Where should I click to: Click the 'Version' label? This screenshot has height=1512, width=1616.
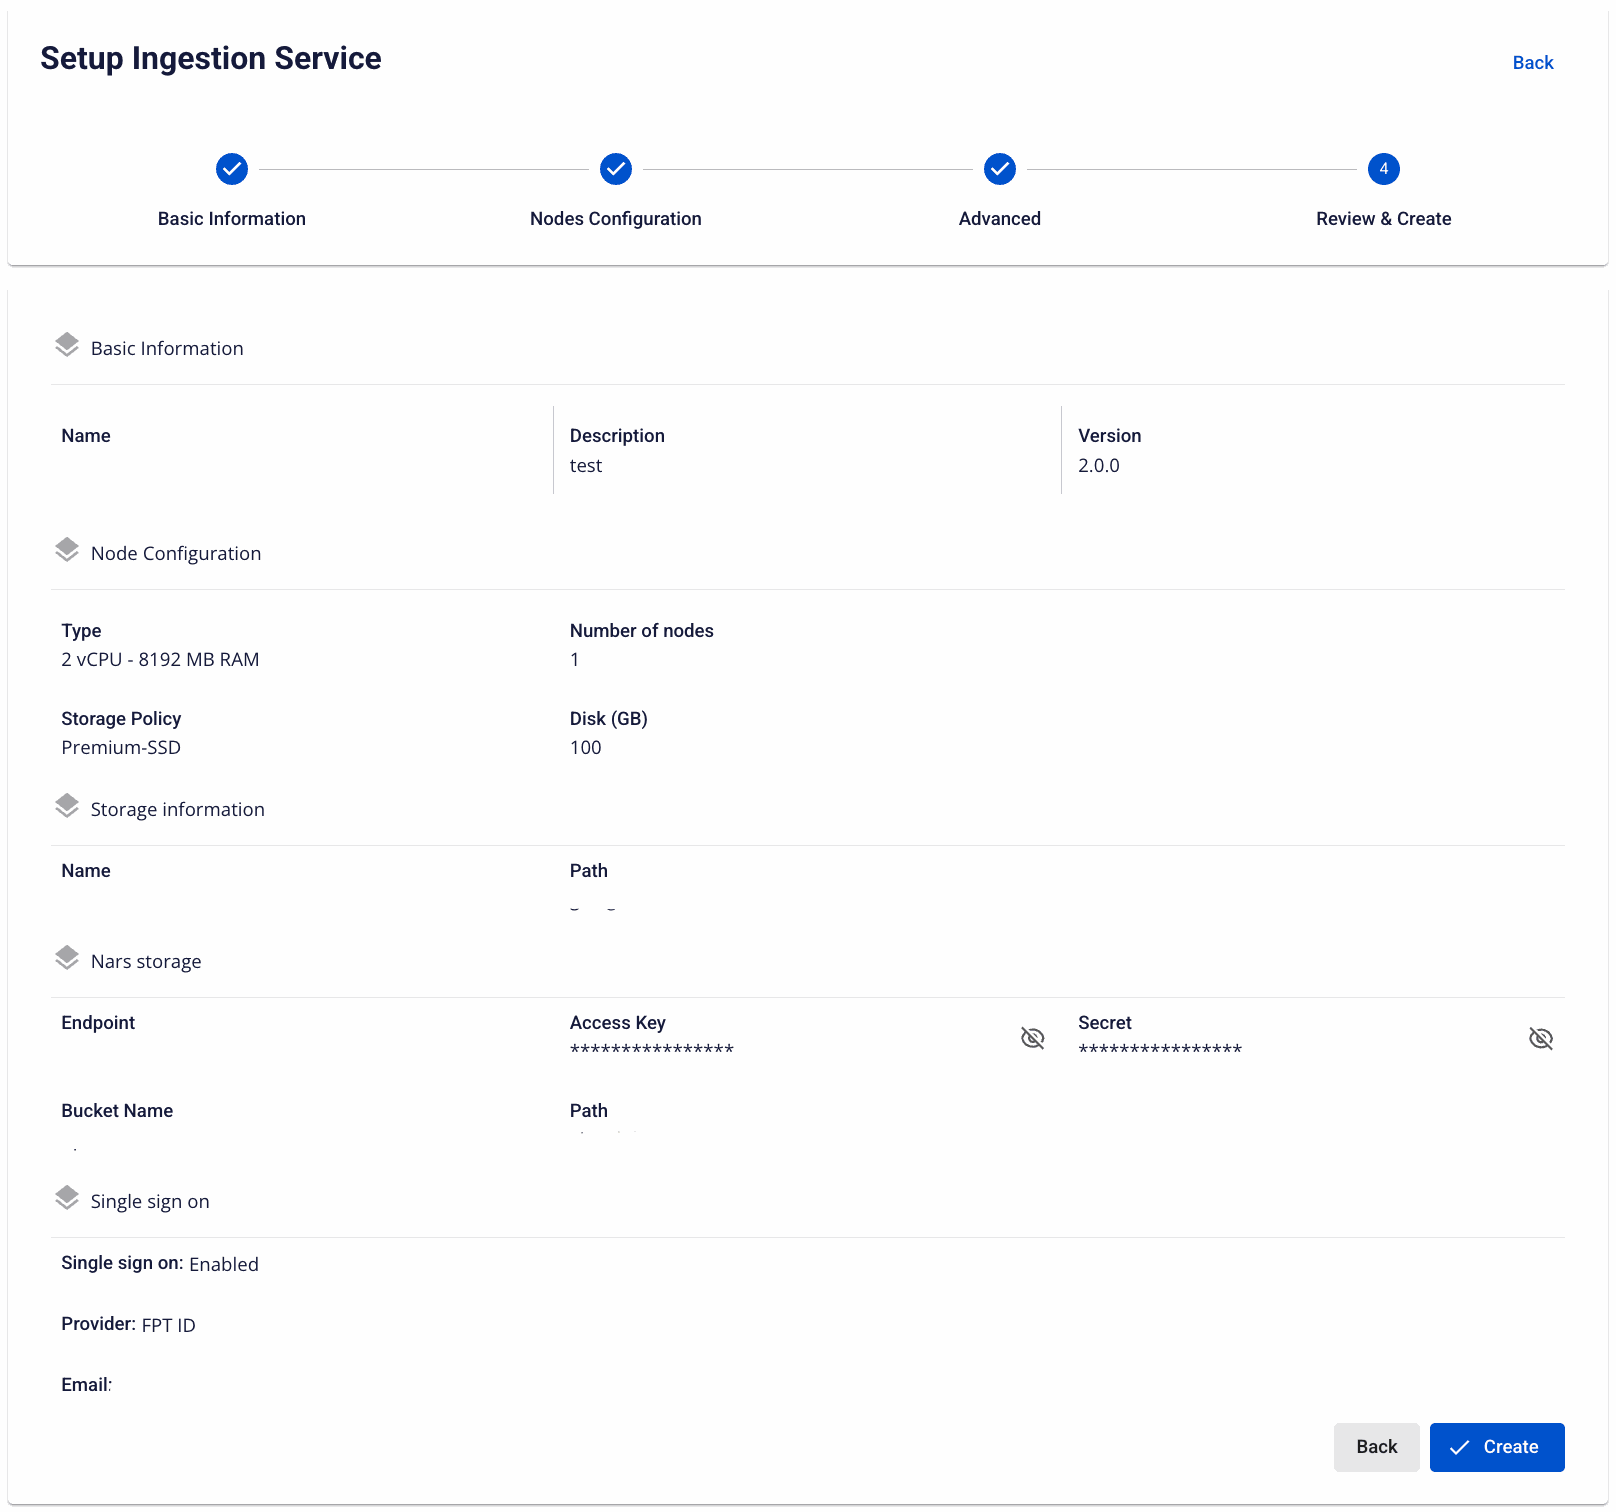tap(1110, 436)
